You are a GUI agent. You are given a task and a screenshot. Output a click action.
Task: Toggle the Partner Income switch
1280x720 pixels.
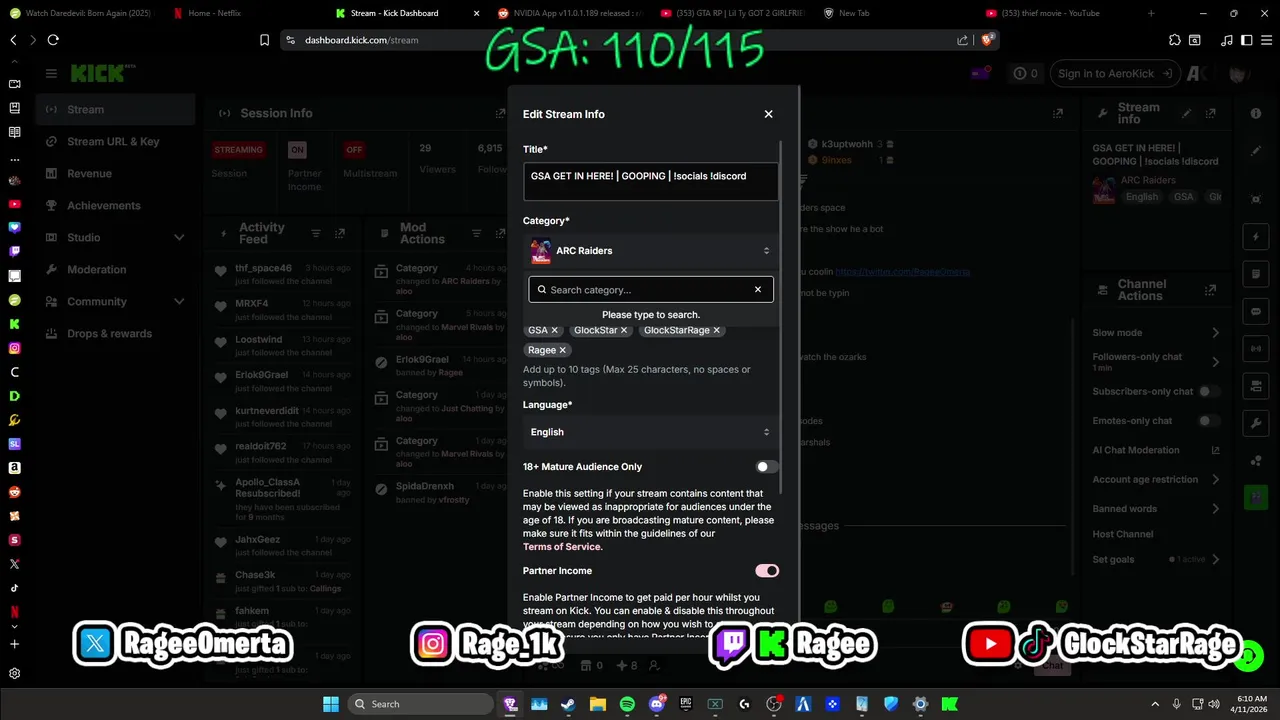[767, 571]
